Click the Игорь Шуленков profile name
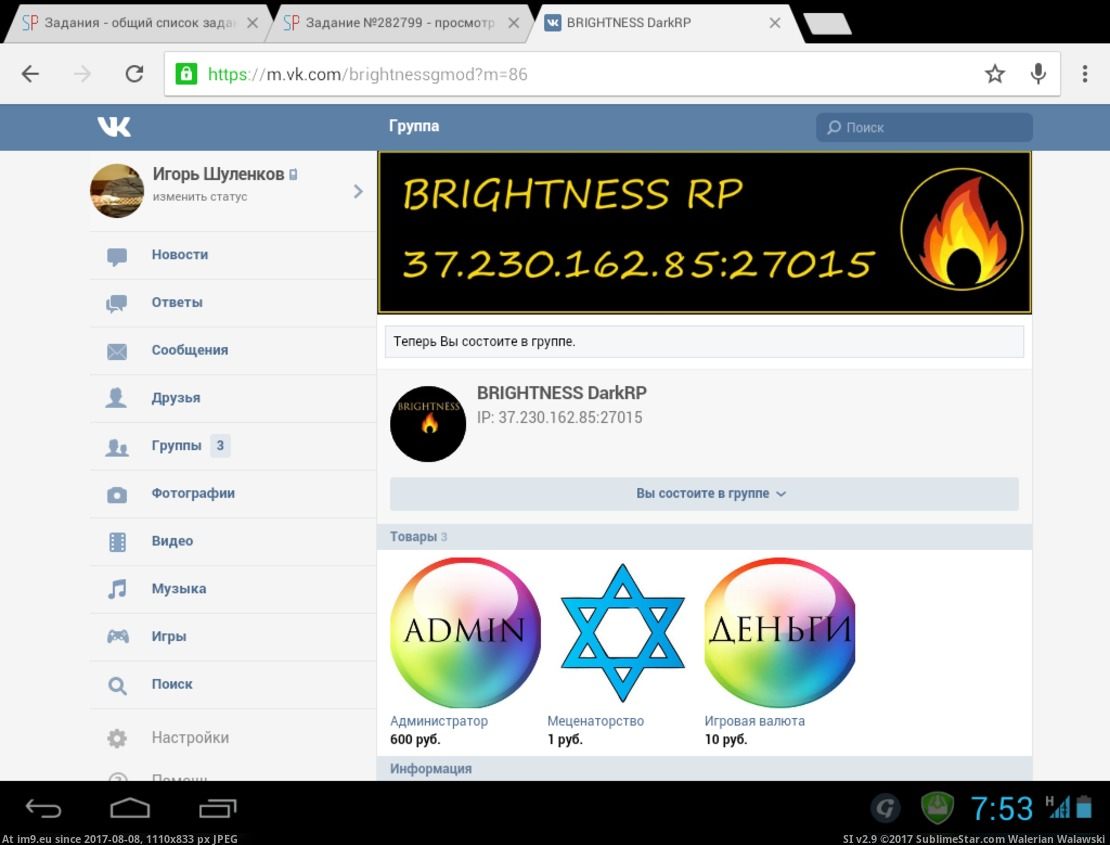 218,174
